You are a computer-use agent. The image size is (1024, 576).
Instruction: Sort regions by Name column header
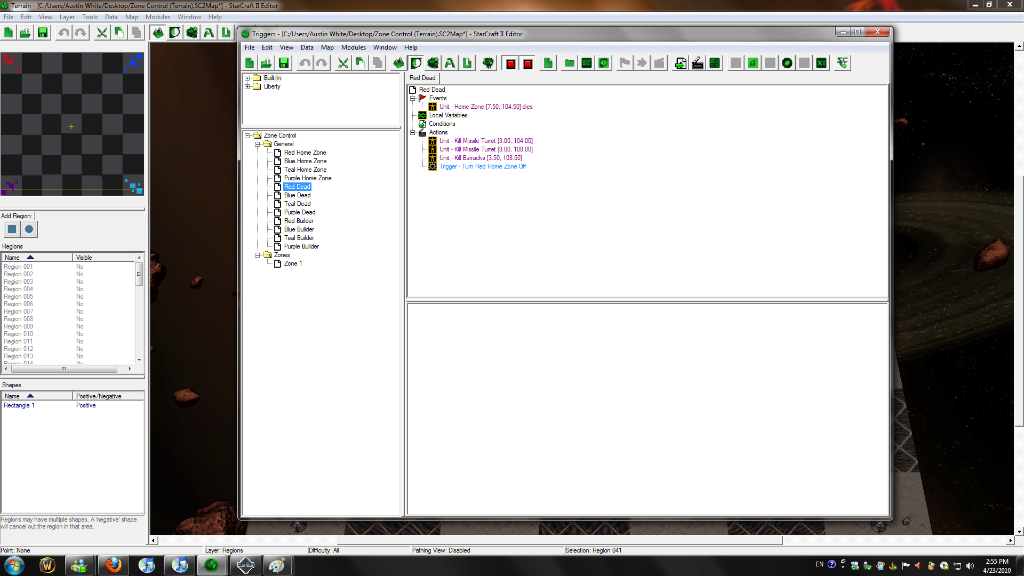37,257
